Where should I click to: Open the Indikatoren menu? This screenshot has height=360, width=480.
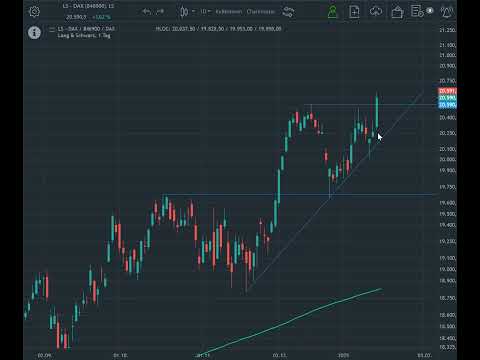click(x=229, y=12)
